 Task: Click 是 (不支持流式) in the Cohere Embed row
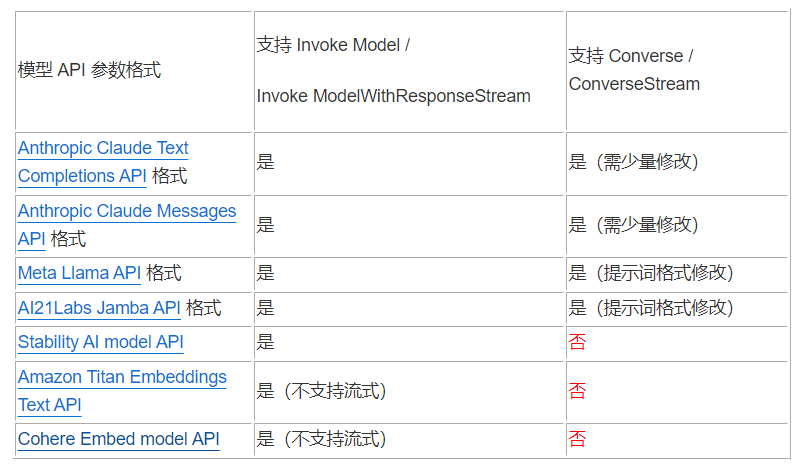tap(321, 439)
